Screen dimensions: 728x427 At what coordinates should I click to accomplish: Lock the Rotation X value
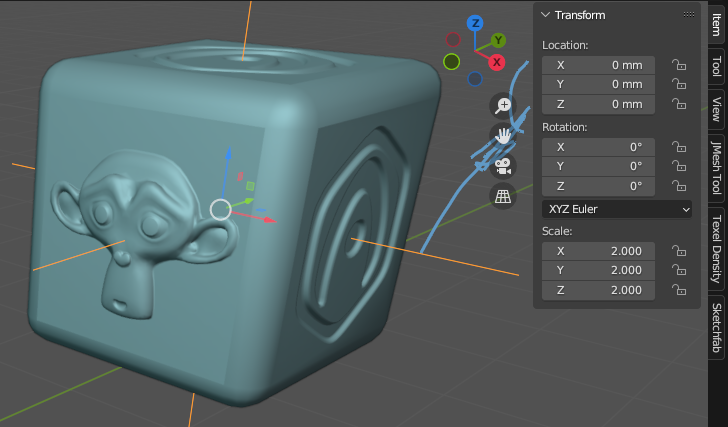tap(679, 147)
